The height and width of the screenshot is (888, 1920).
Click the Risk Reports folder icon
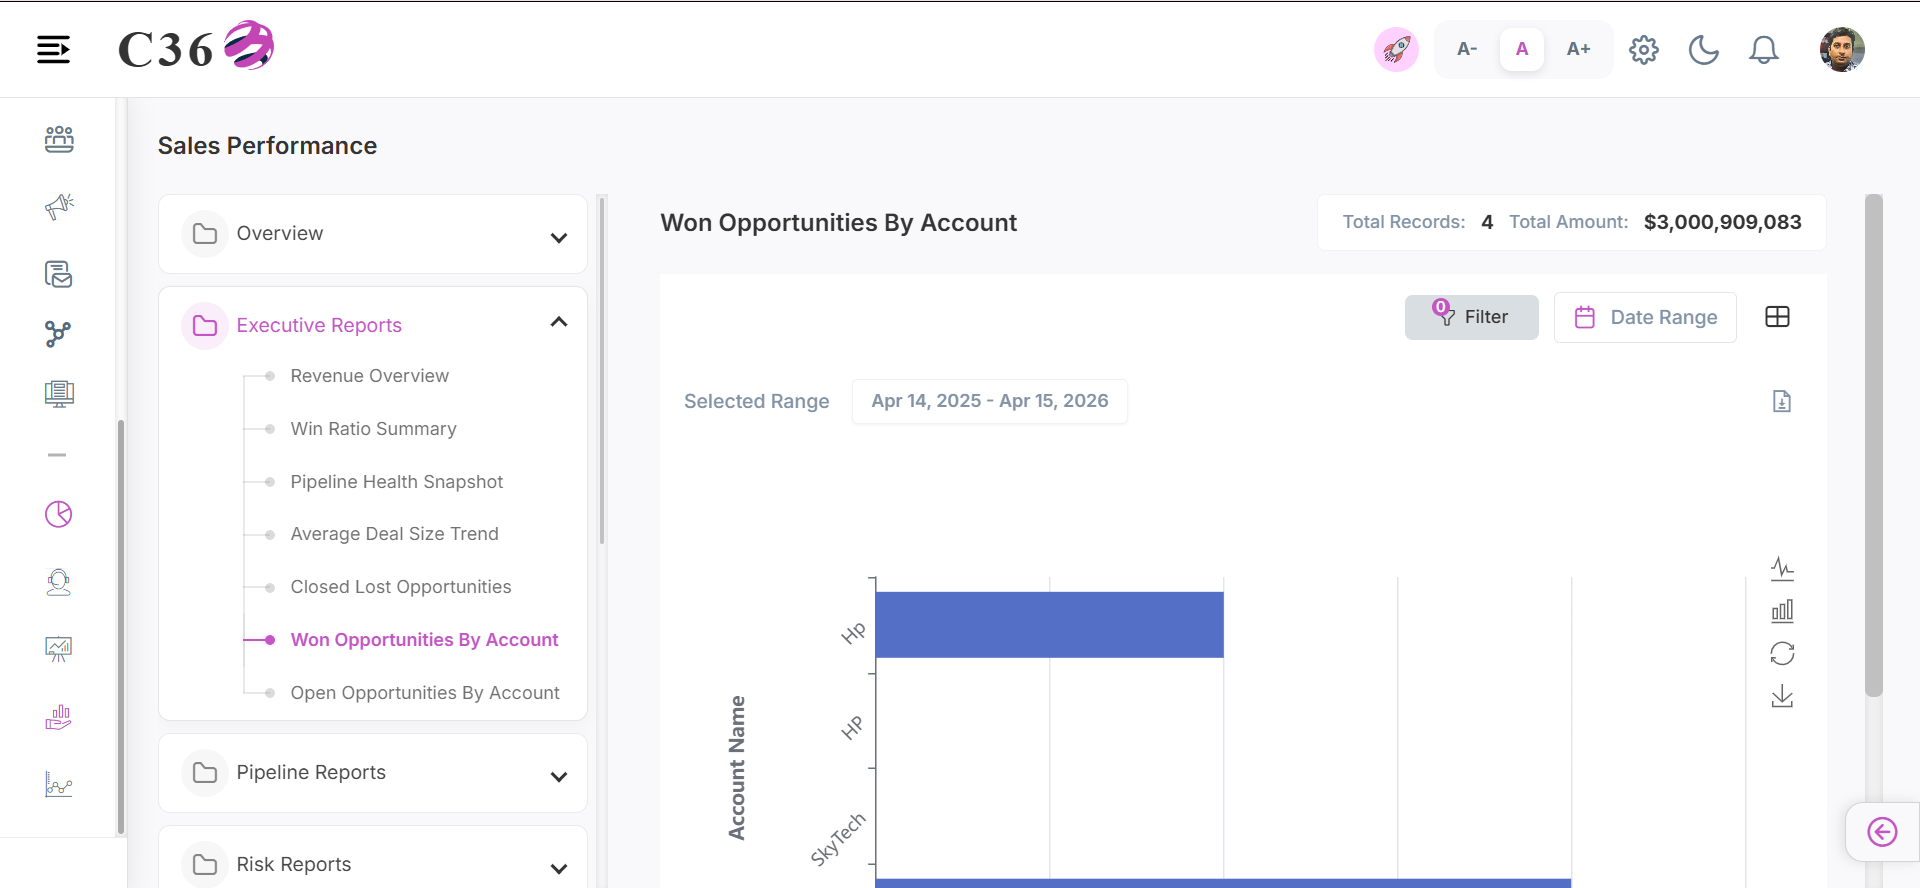point(205,865)
